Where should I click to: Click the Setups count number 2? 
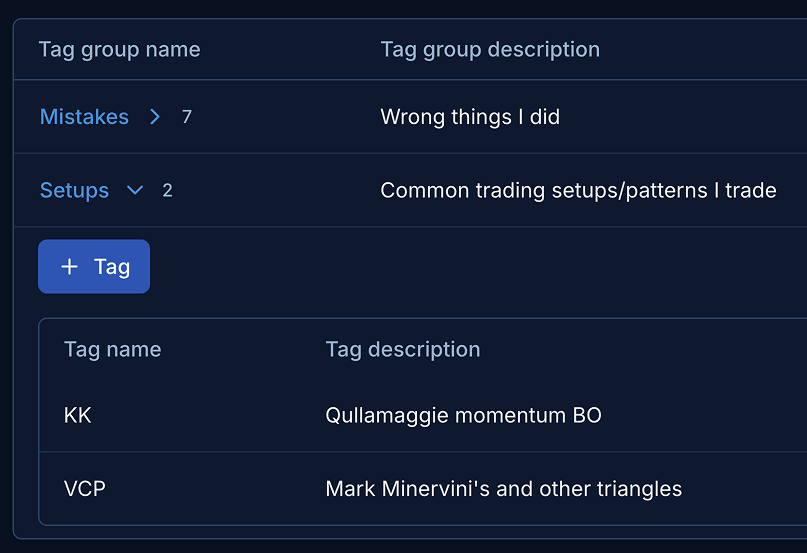(x=167, y=191)
